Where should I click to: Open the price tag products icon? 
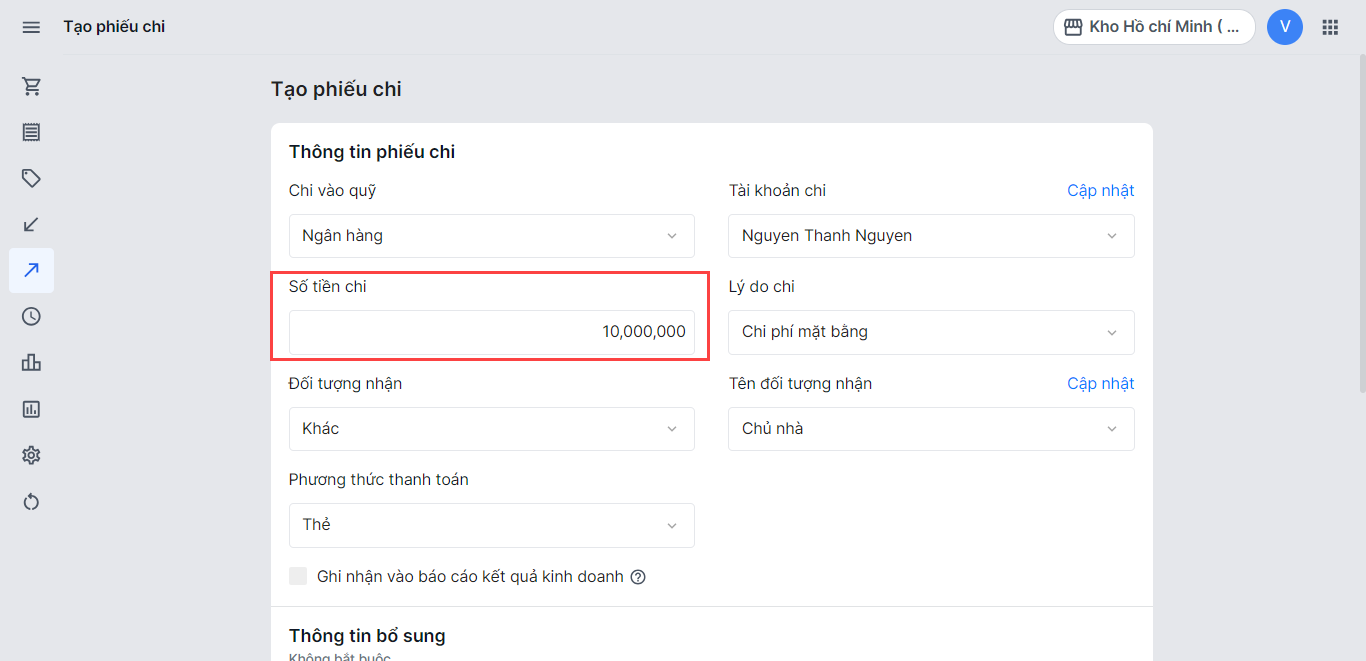31,178
